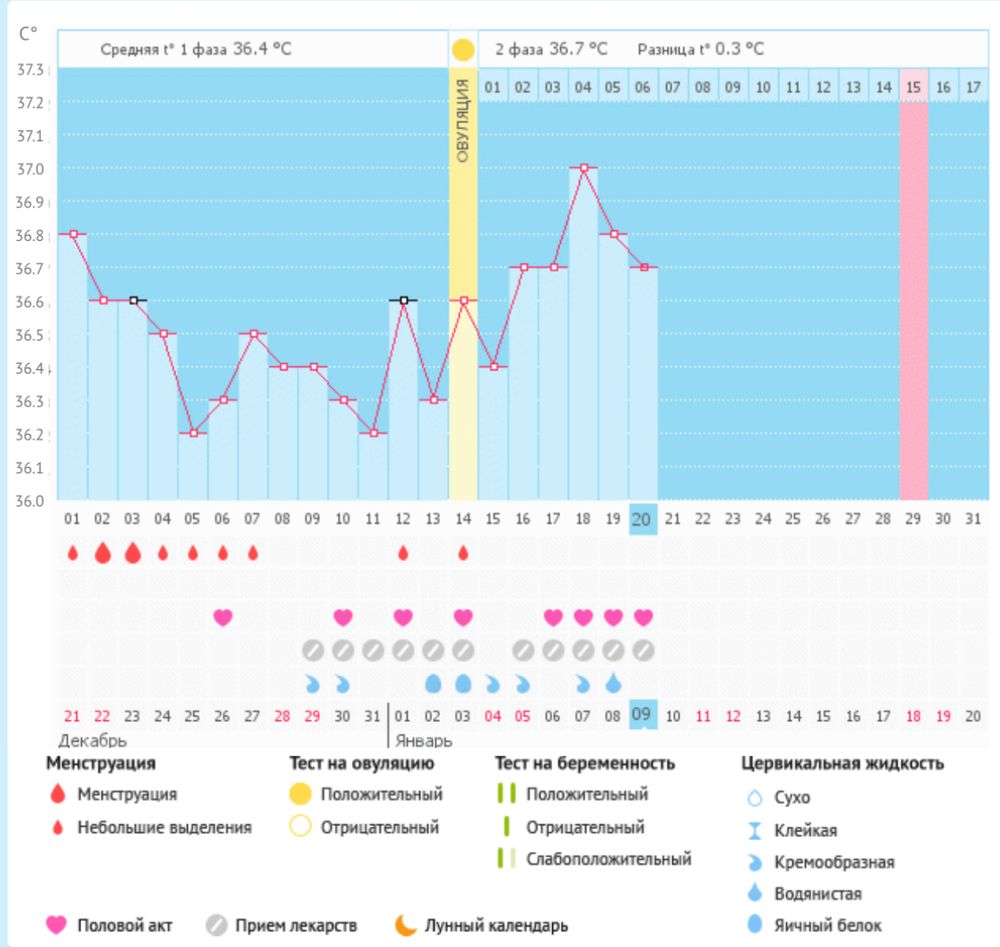The height and width of the screenshot is (947, 1000).
Task: Click the egg-white fluid icon on cycle day 14
Action: coord(463,684)
